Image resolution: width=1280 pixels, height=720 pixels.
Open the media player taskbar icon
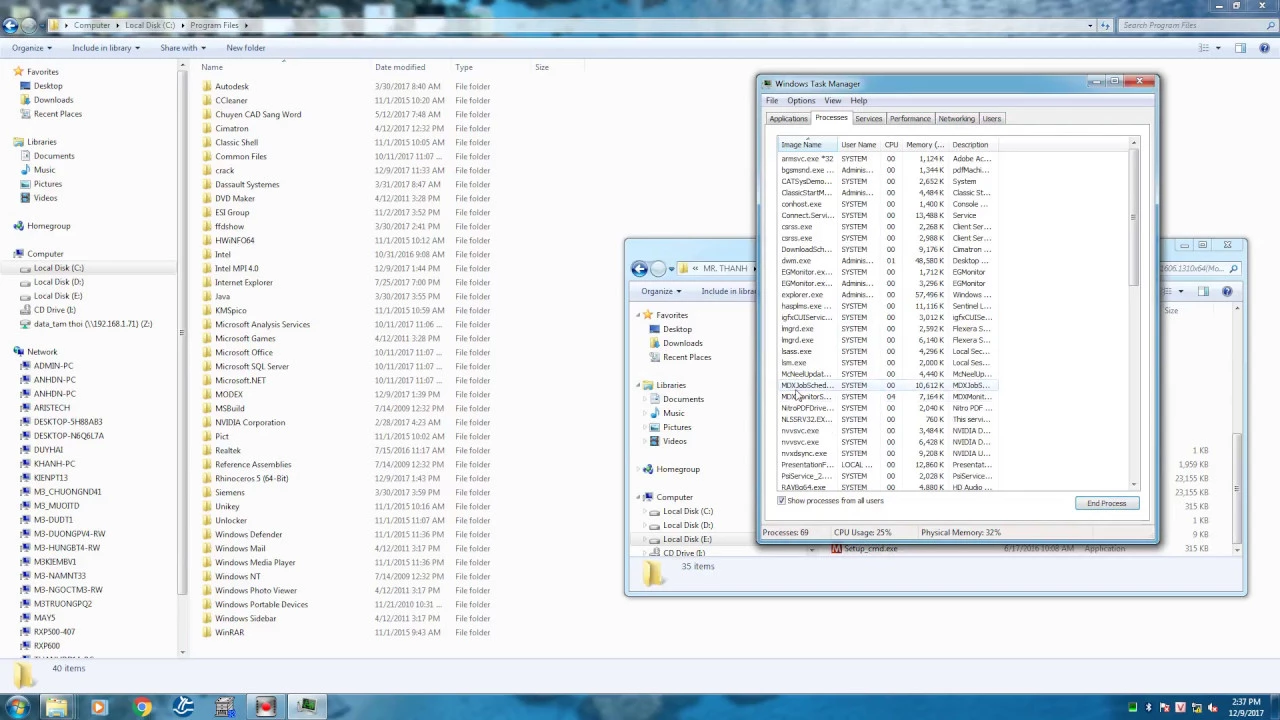click(x=98, y=707)
